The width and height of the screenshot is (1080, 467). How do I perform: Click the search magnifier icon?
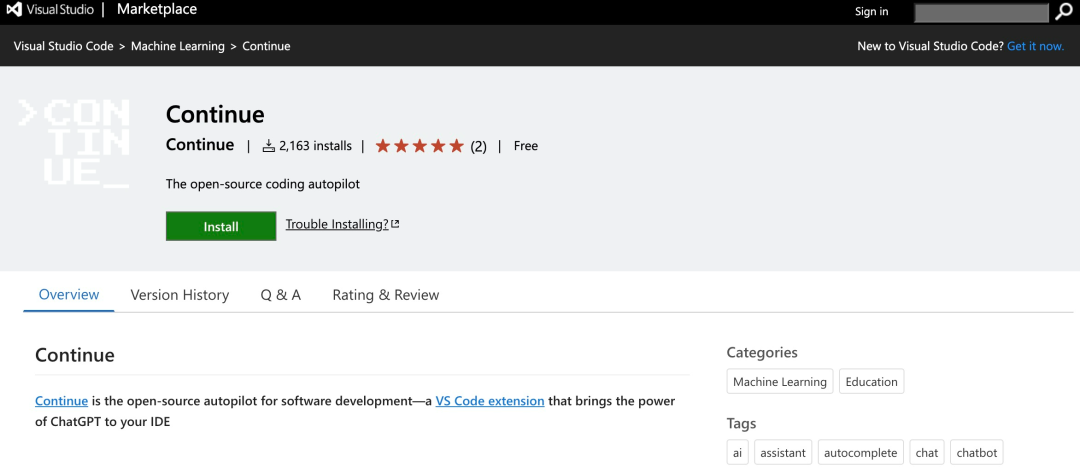click(x=1063, y=11)
